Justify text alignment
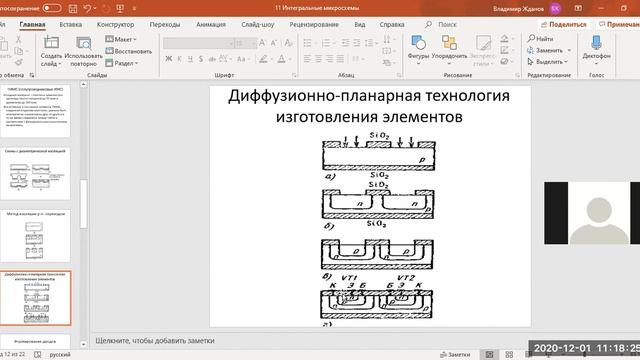The image size is (640, 360). point(340,59)
